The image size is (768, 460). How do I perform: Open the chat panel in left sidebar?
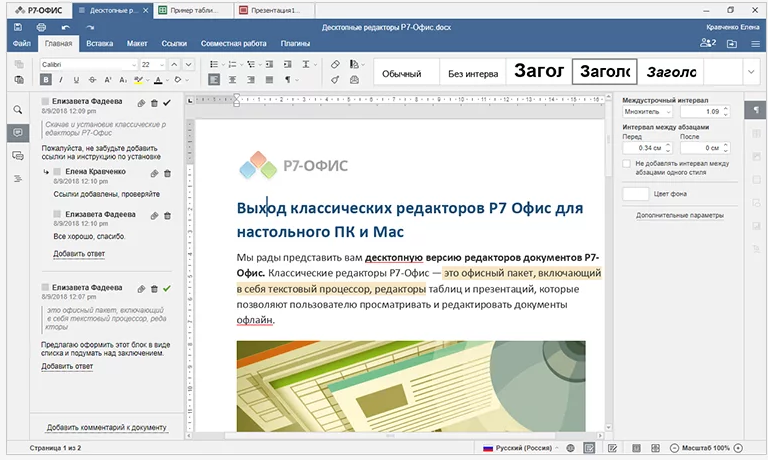tap(17, 156)
